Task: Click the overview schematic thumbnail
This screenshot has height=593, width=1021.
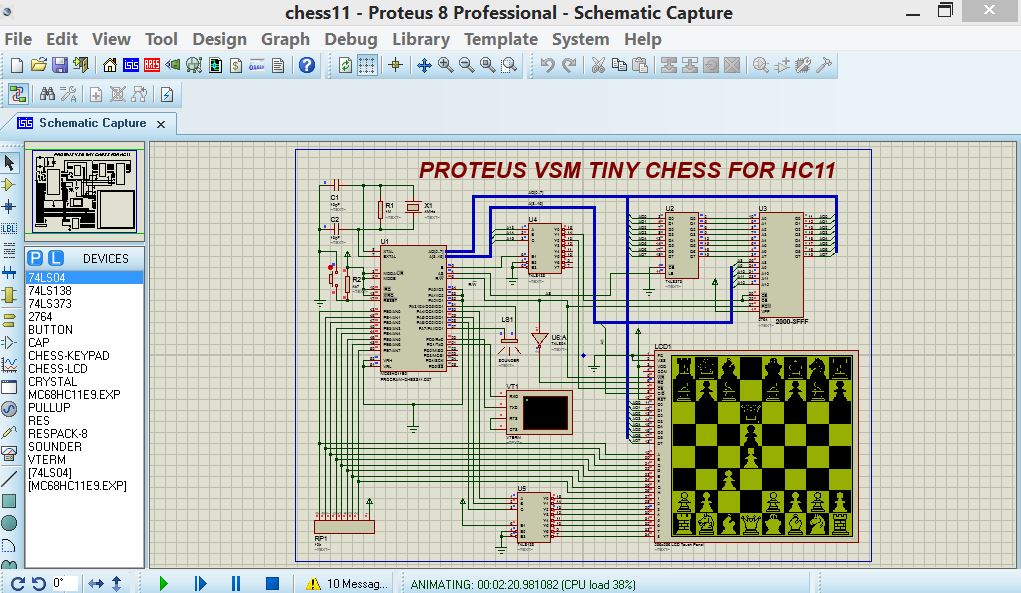Action: [x=85, y=191]
